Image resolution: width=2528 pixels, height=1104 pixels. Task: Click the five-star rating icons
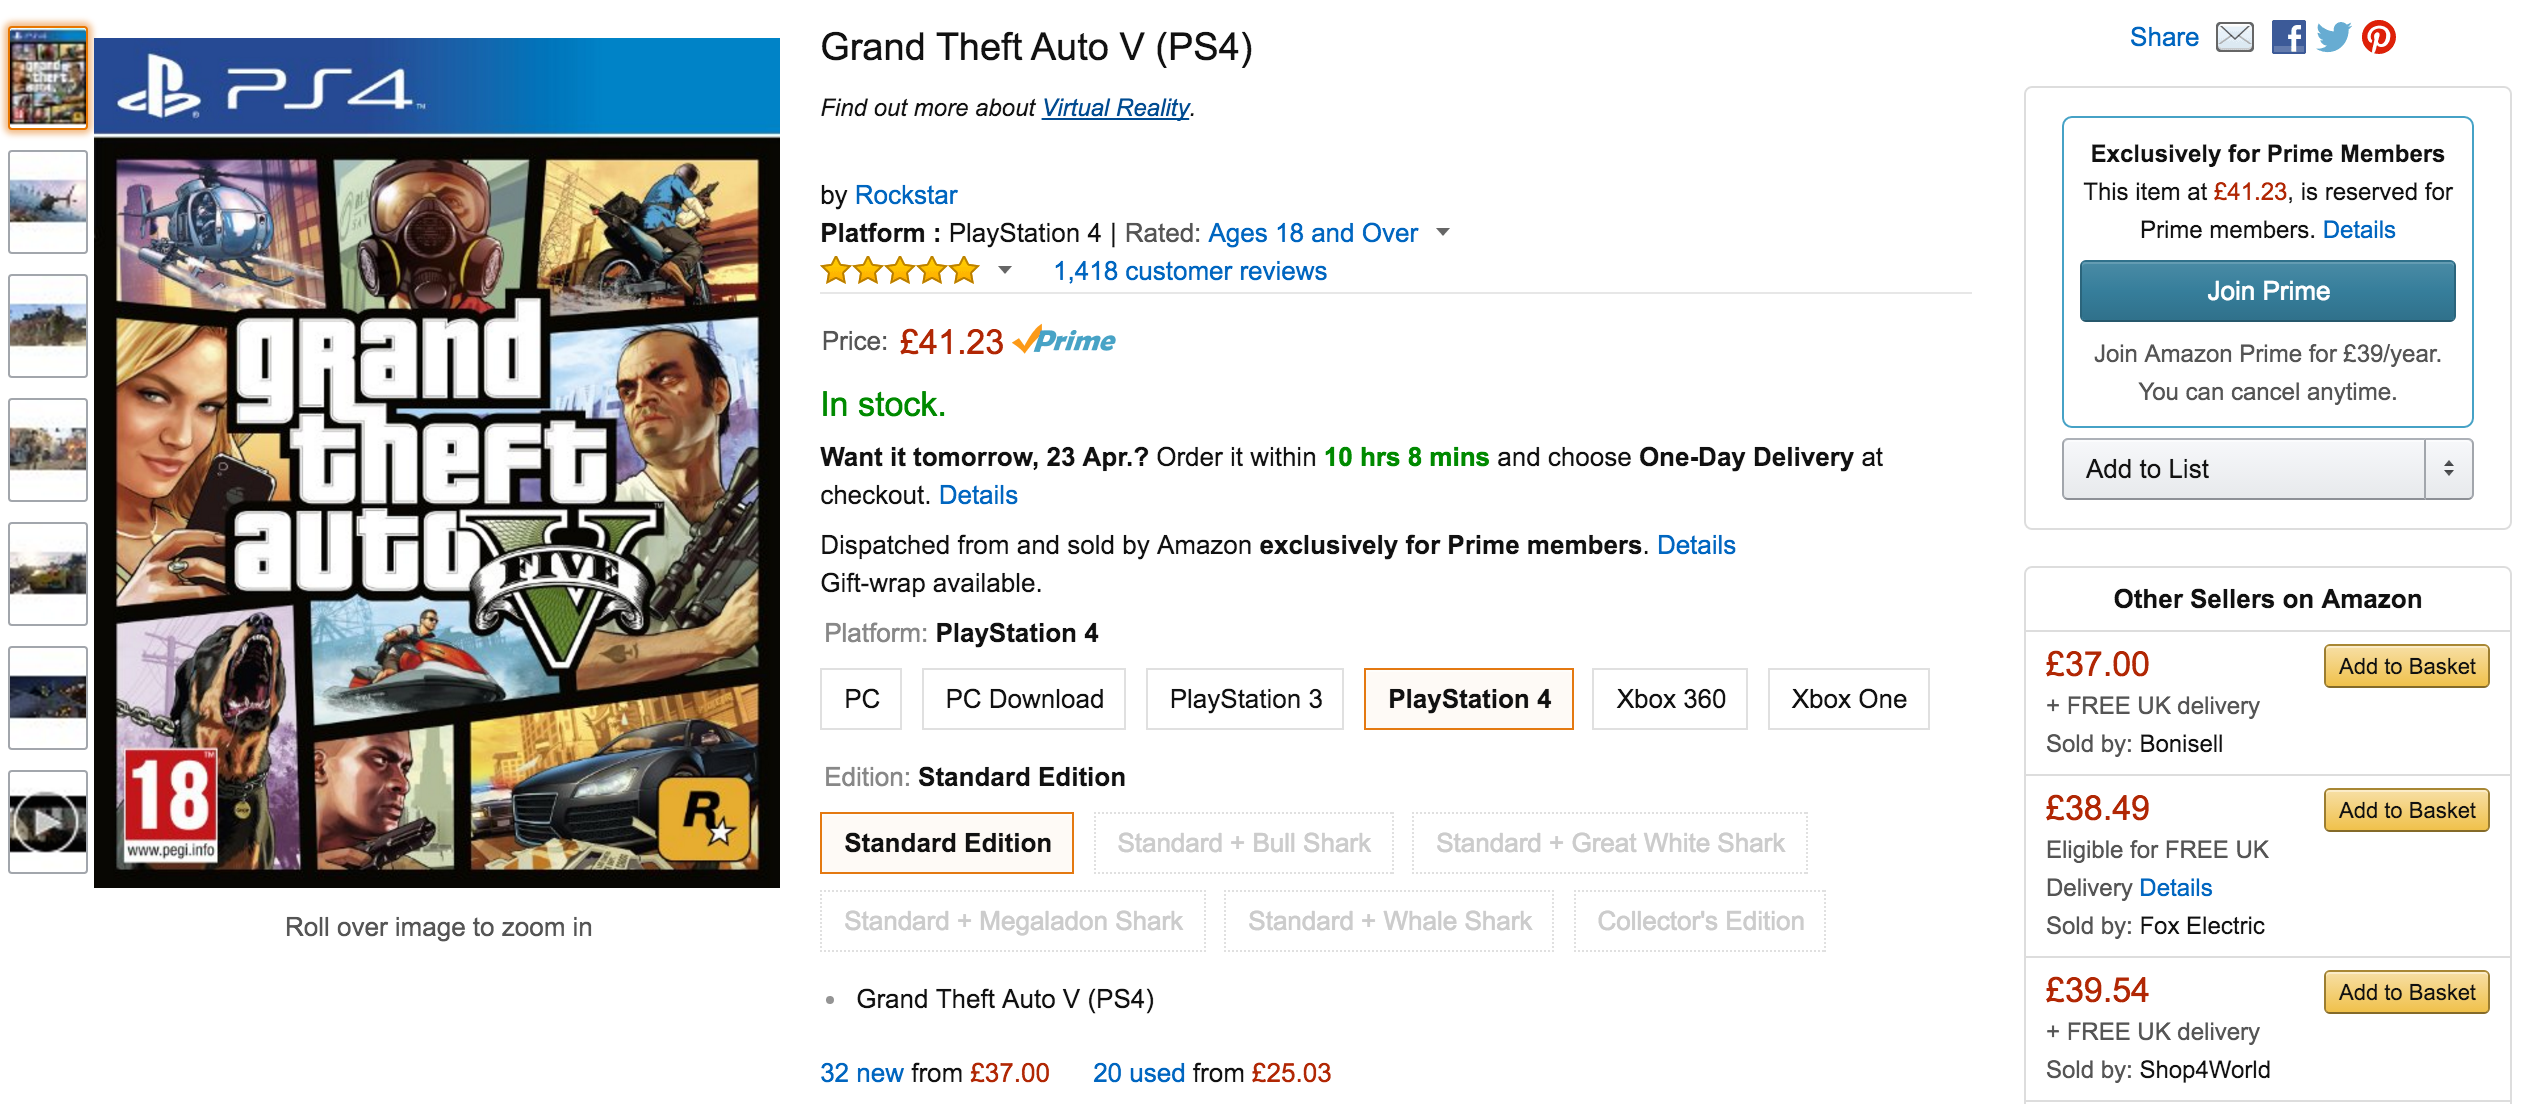(899, 271)
